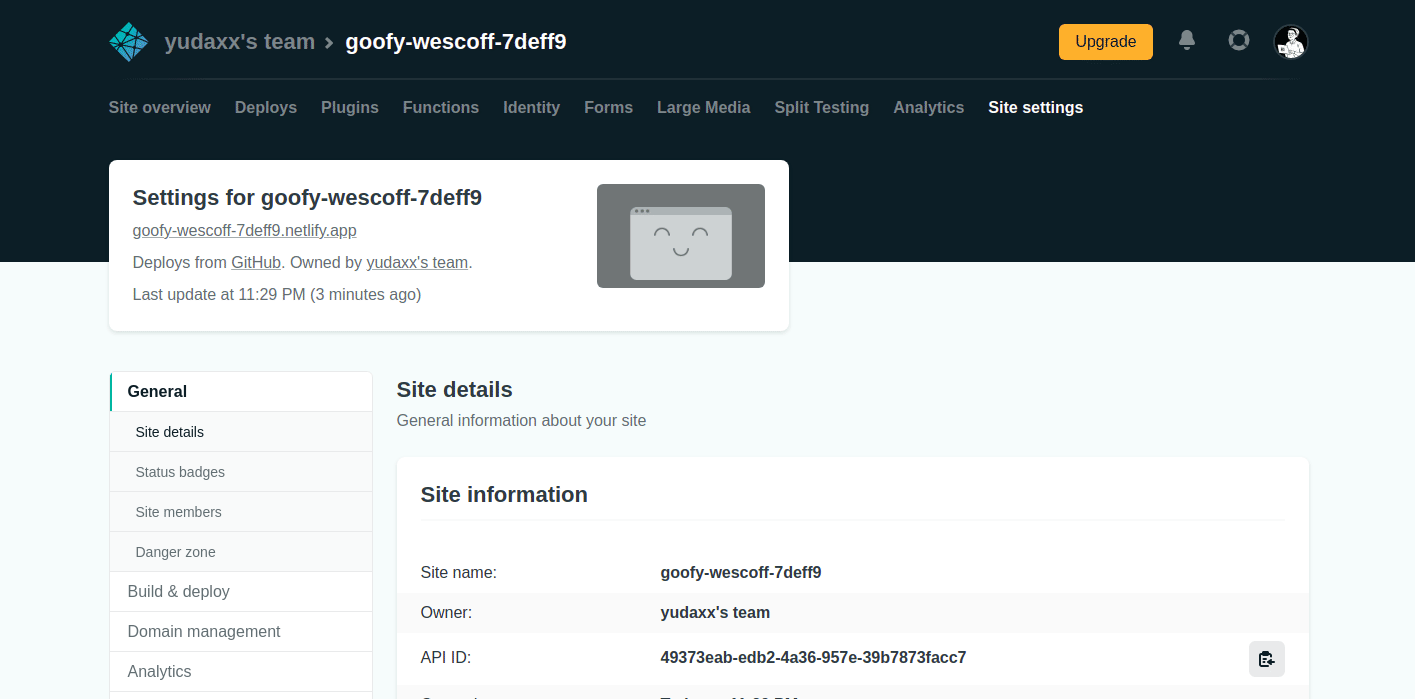The image size is (1415, 699).
Task: Click site name value goofy-wescoff-7deff9
Action: (x=741, y=573)
